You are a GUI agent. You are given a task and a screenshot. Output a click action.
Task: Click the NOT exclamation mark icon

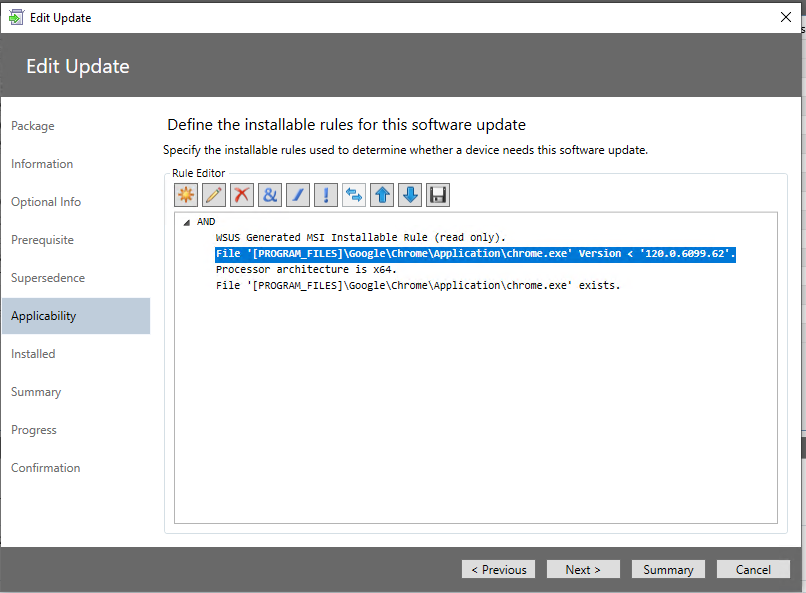tap(326, 195)
